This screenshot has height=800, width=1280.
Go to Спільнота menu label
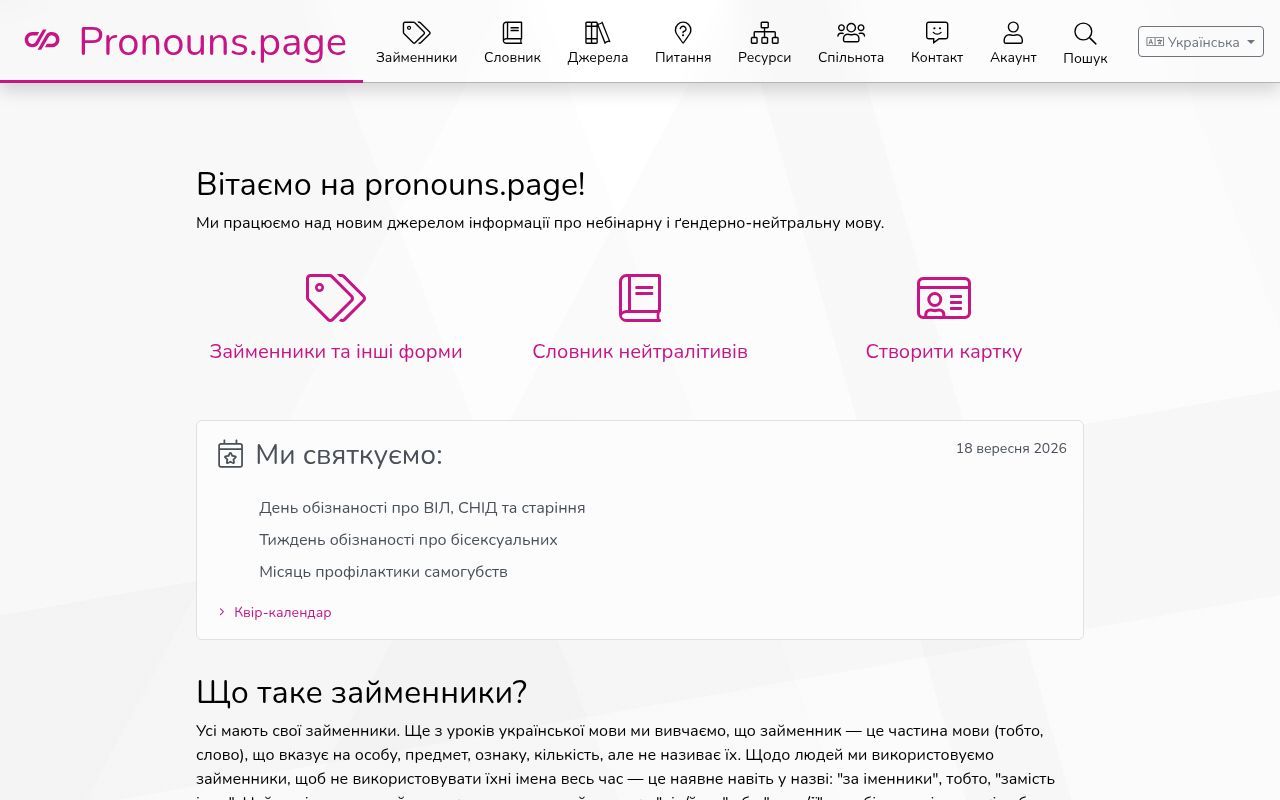click(x=851, y=57)
